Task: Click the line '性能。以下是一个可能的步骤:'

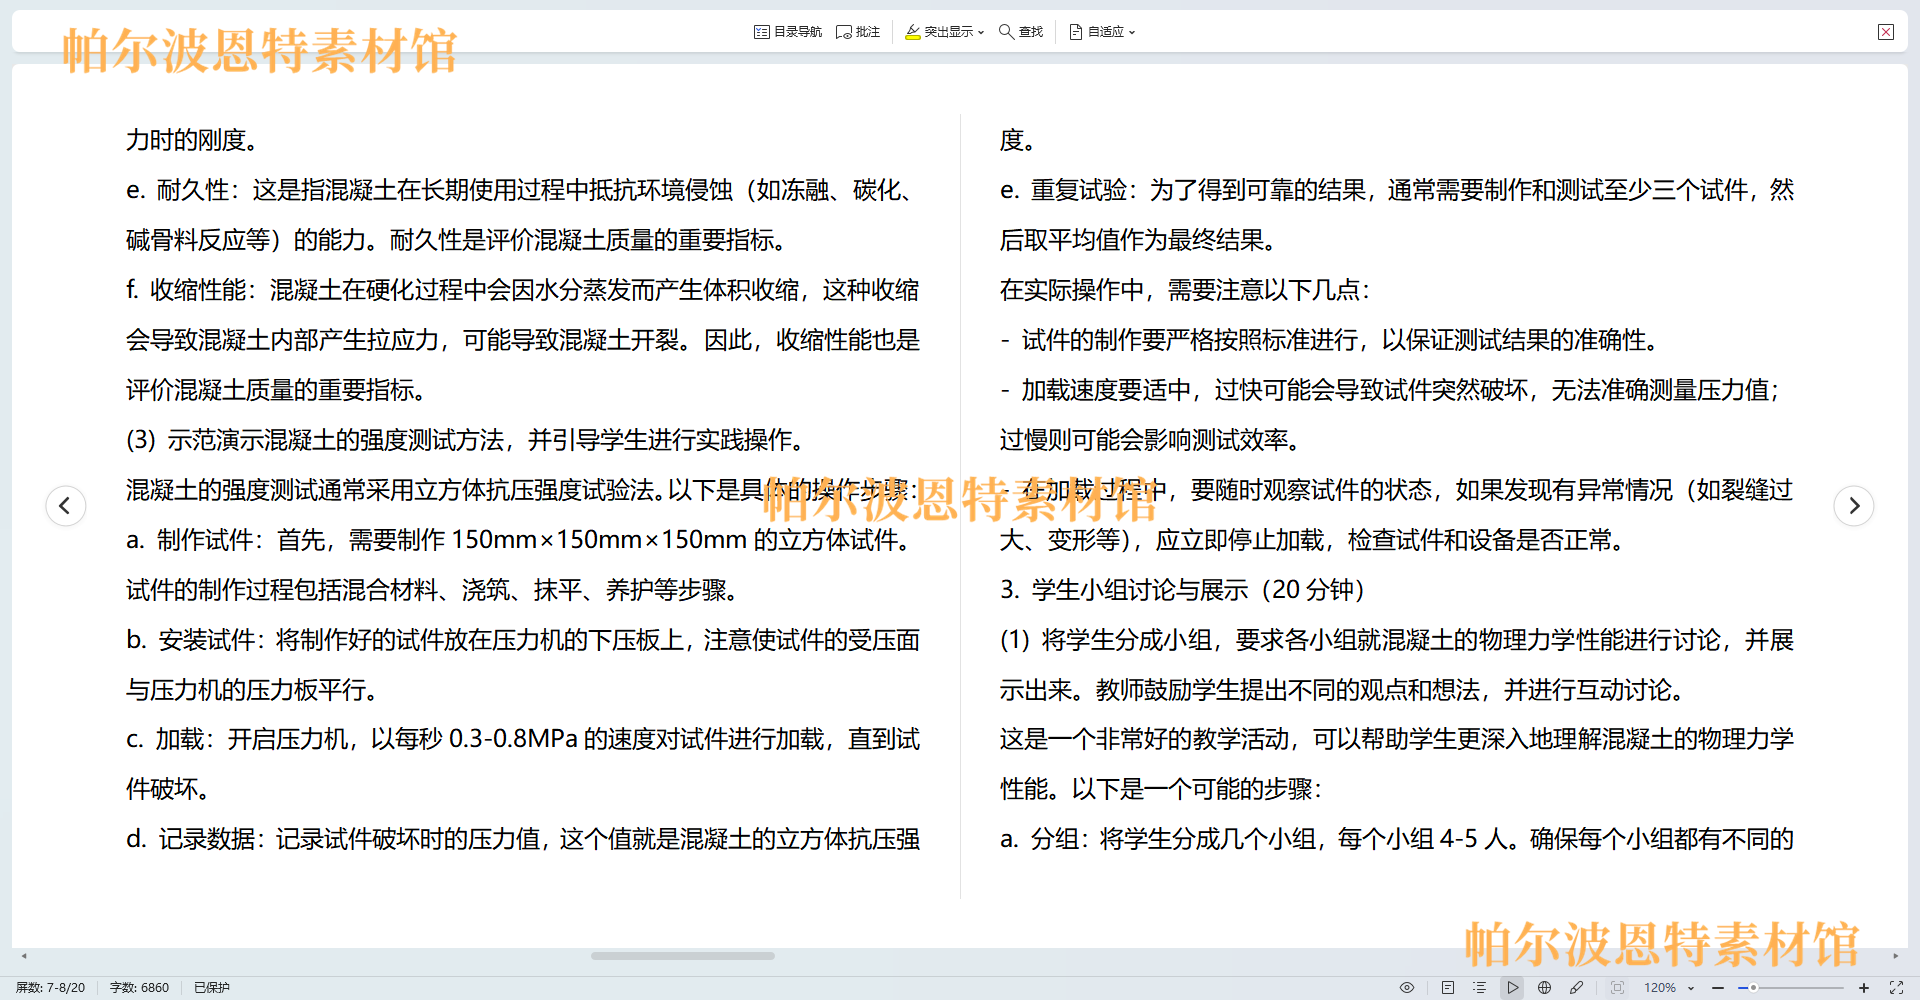Action: 1161,789
